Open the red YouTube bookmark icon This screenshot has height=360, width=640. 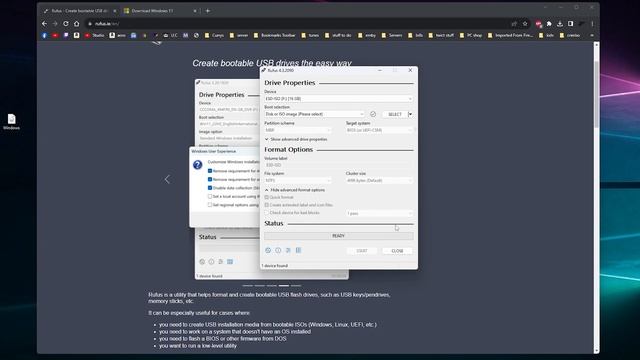click(x=55, y=36)
